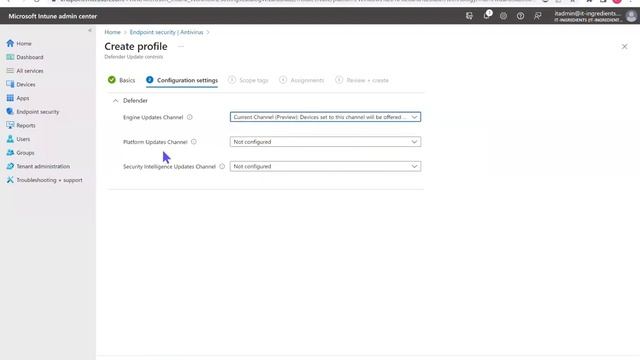Open the Engine Updates Channel dropdown
The image size is (640, 360).
[325, 117]
